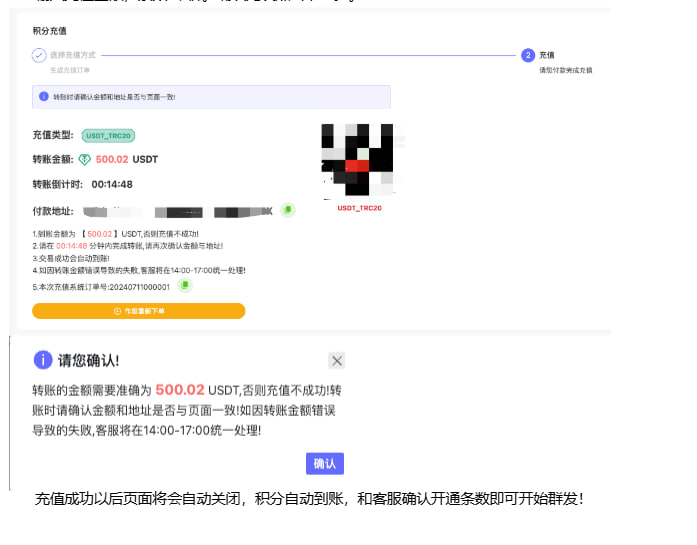This screenshot has width=697, height=545.
Task: Click the completed step one checkmark circle
Action: 39,55
